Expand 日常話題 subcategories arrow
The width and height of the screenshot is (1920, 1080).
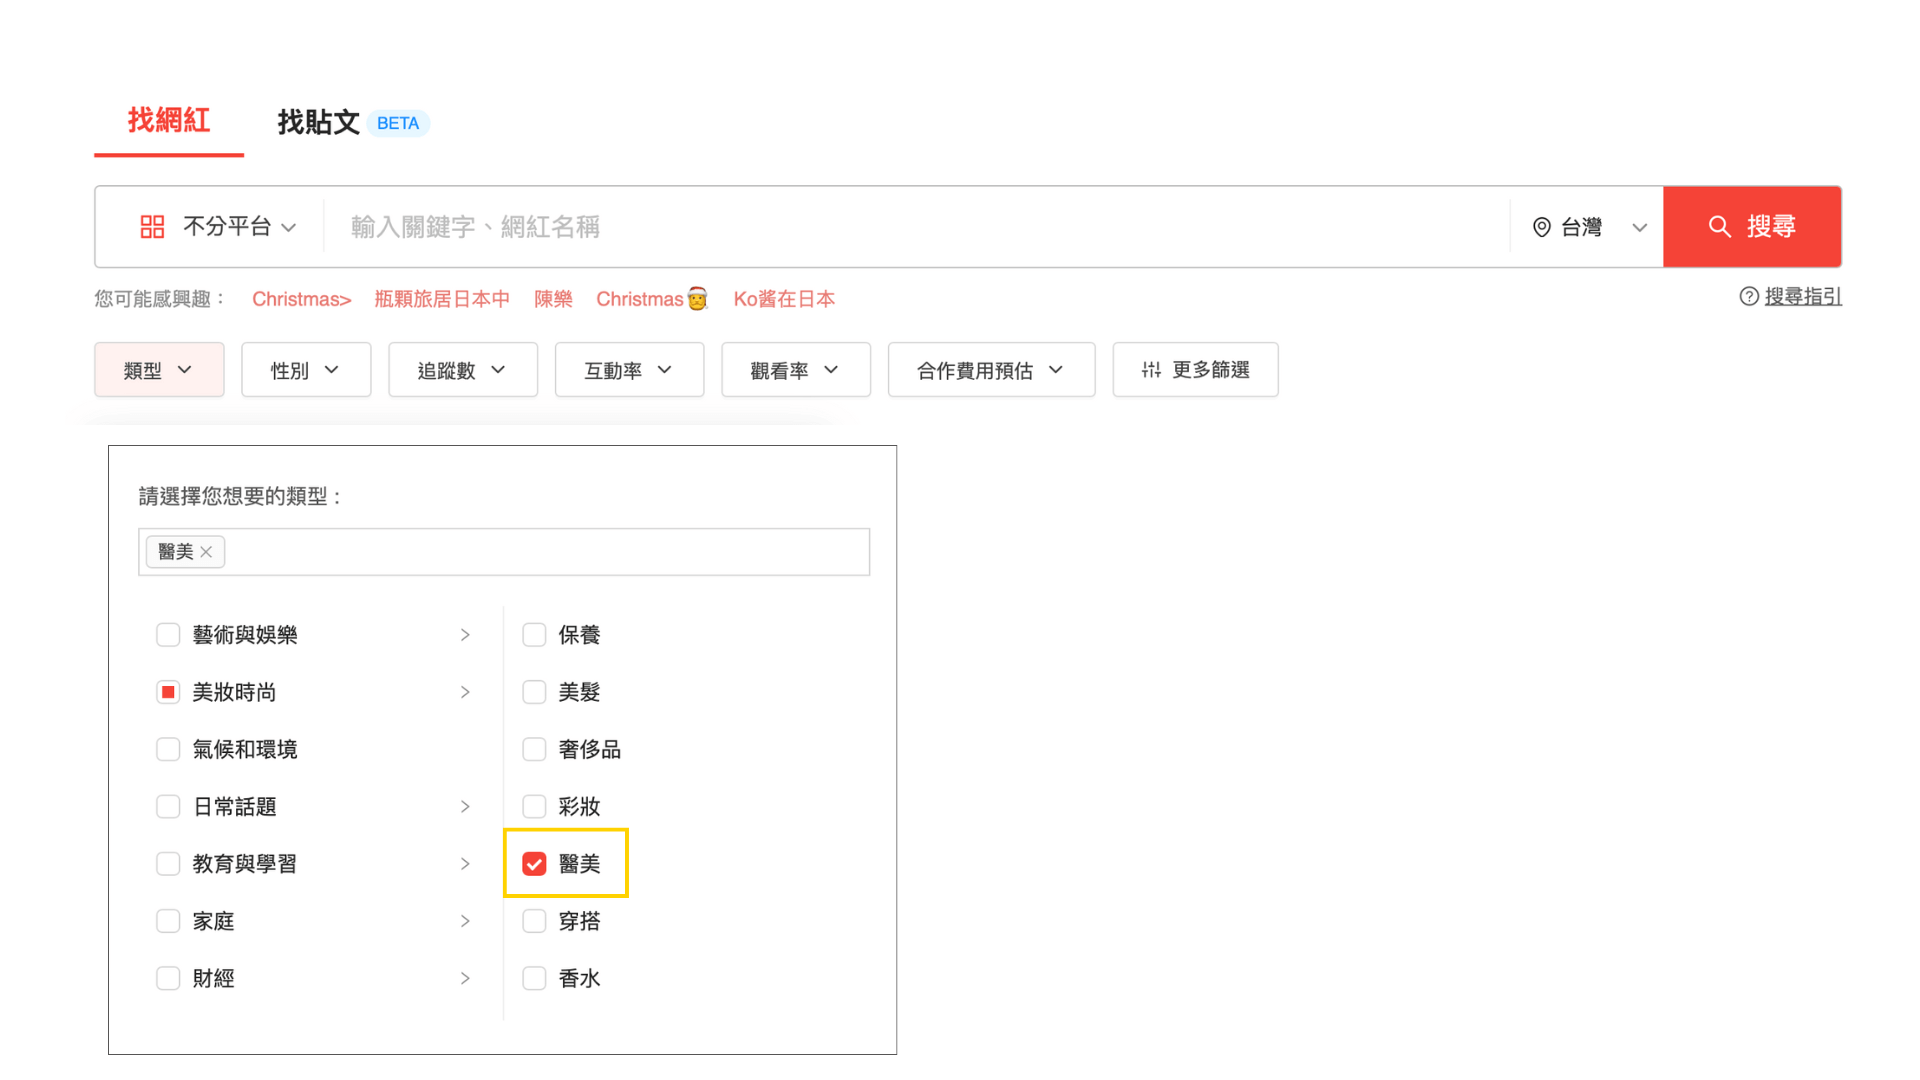(x=465, y=807)
